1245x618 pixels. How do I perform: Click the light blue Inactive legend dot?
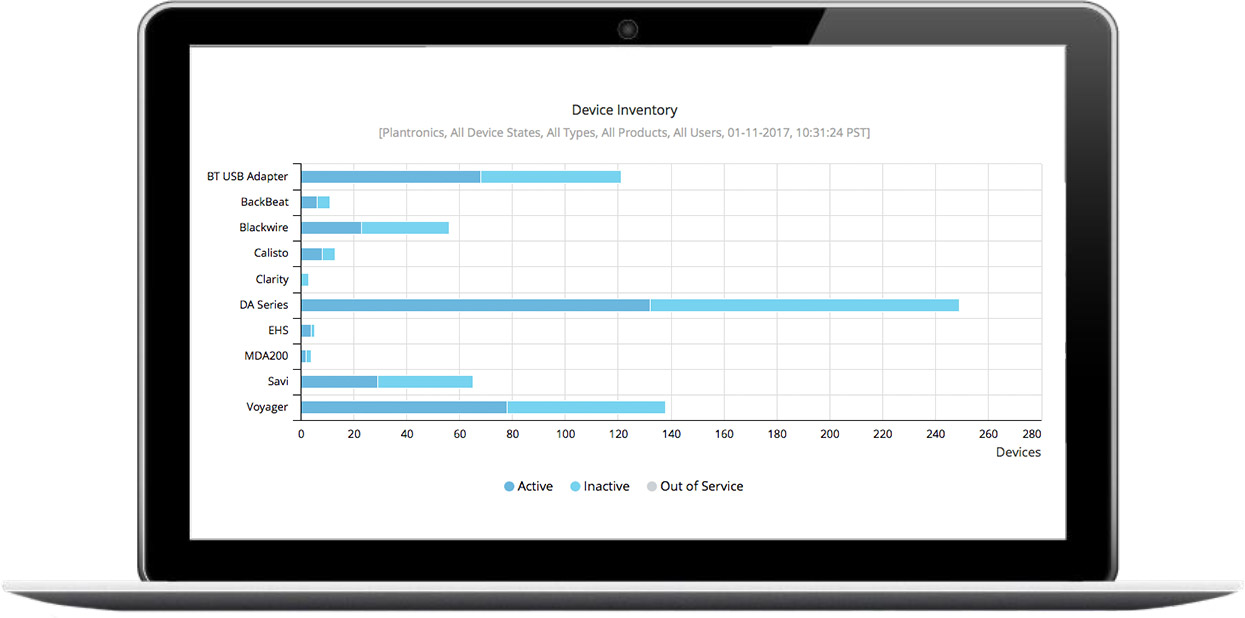click(x=575, y=487)
